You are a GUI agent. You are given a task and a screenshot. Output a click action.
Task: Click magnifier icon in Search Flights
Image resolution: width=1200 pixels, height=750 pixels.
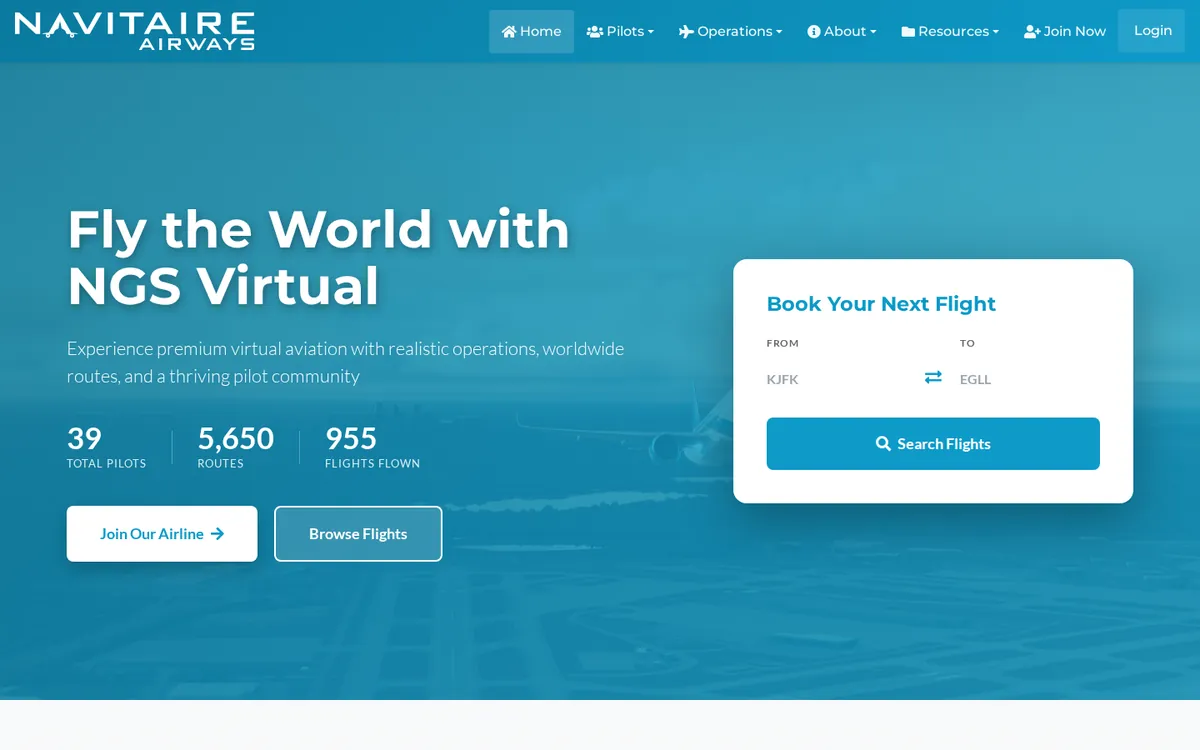pos(883,444)
